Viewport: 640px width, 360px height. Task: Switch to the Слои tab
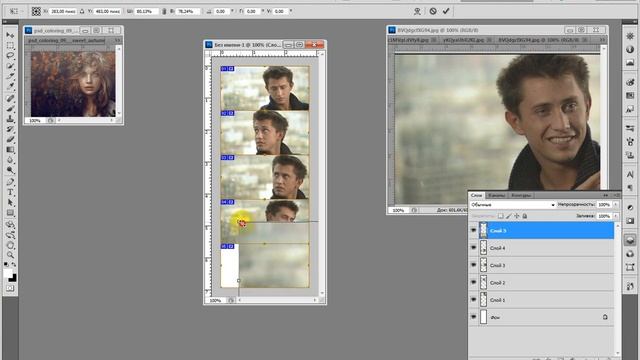(476, 195)
